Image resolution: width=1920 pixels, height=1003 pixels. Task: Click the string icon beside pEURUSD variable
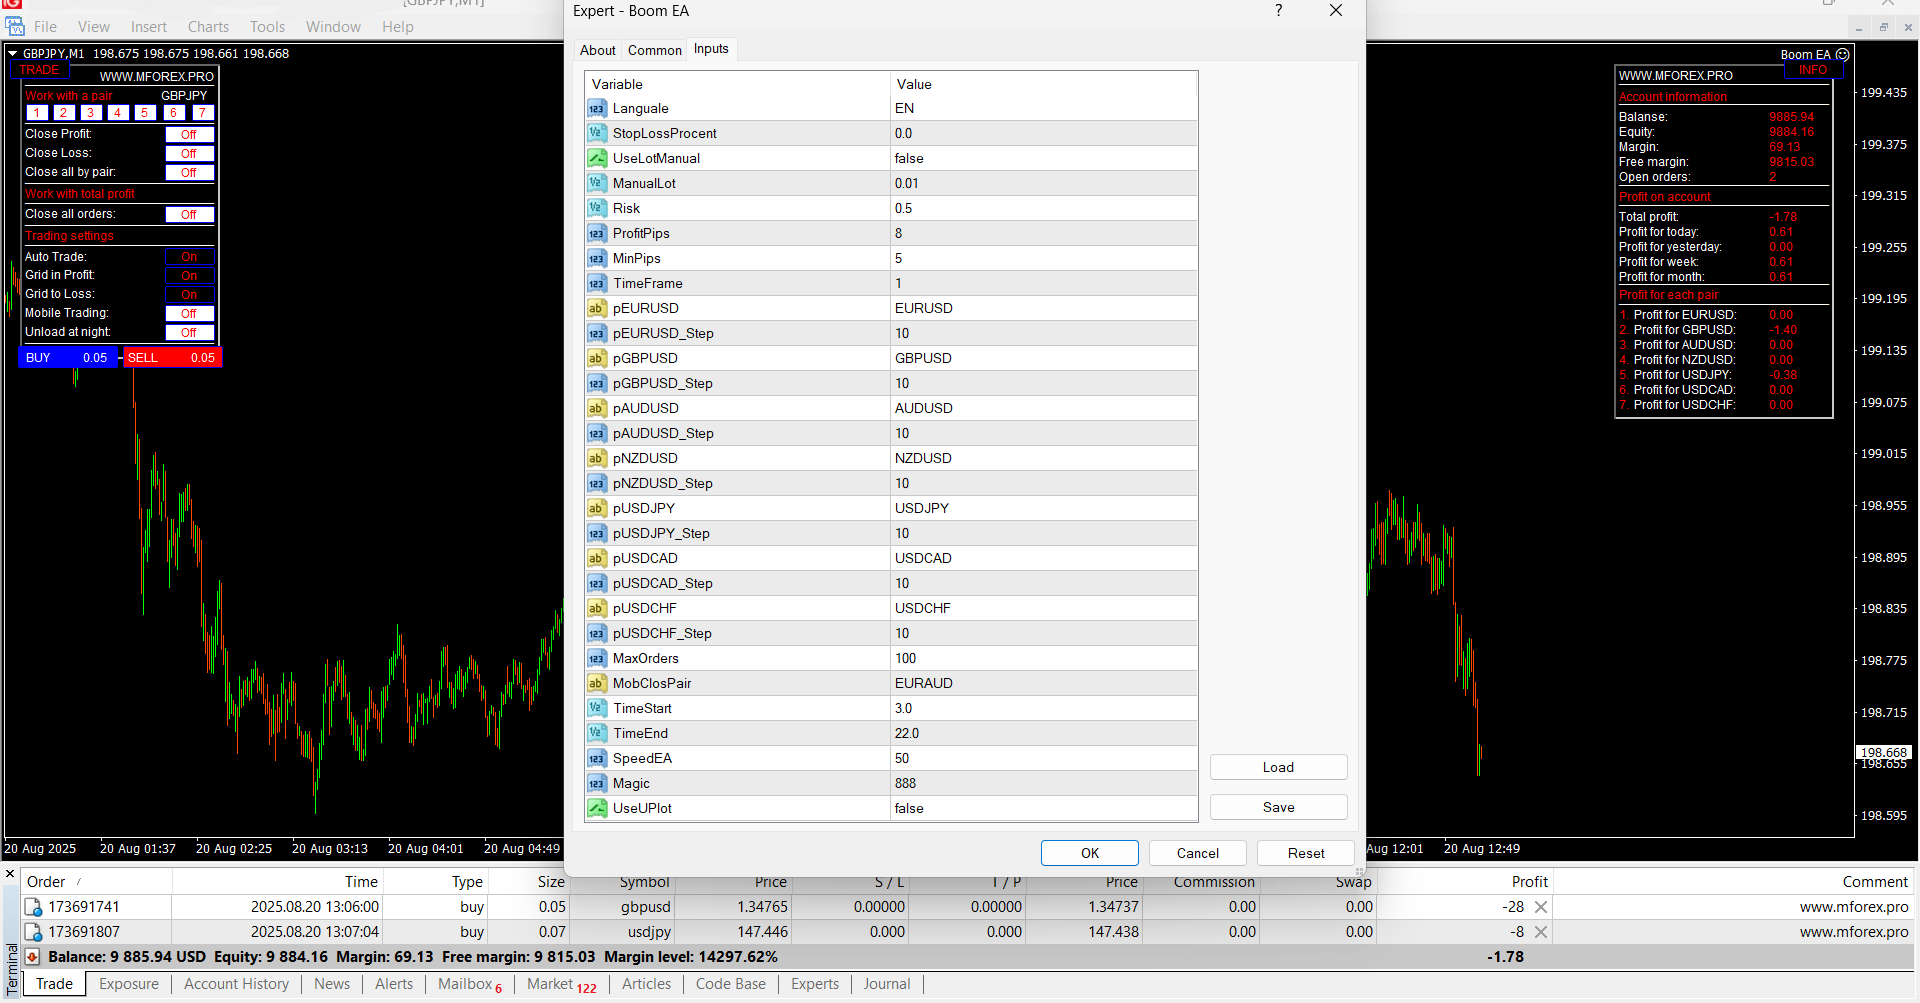pyautogui.click(x=597, y=309)
